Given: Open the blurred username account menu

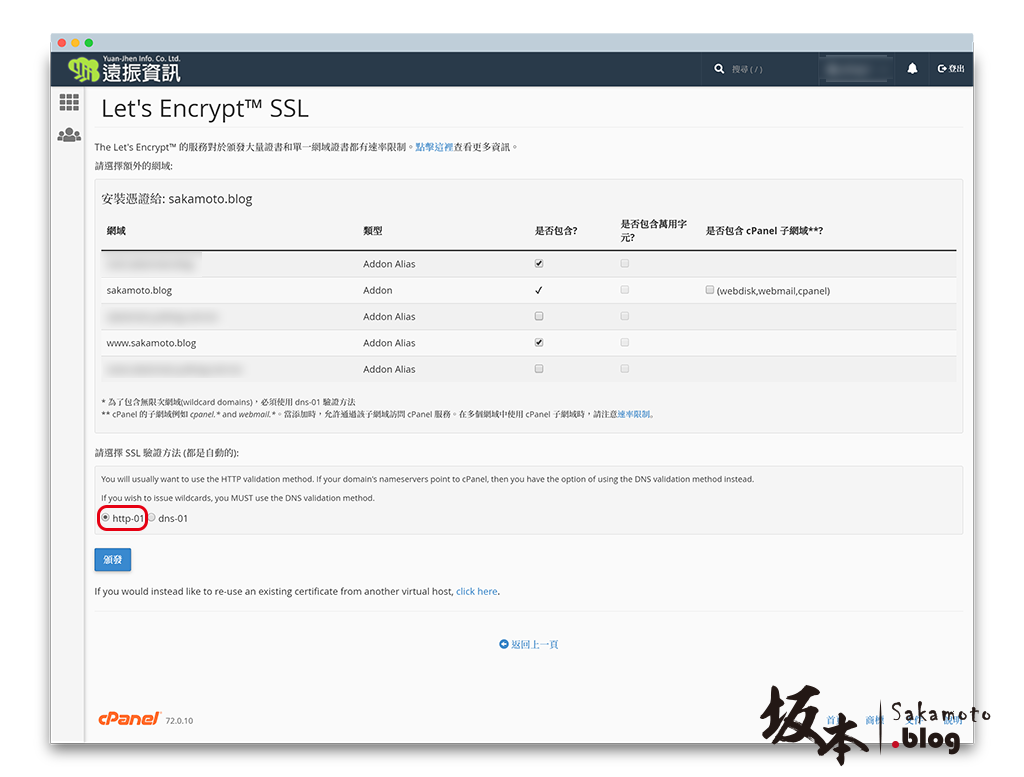Looking at the screenshot, I should tap(855, 69).
